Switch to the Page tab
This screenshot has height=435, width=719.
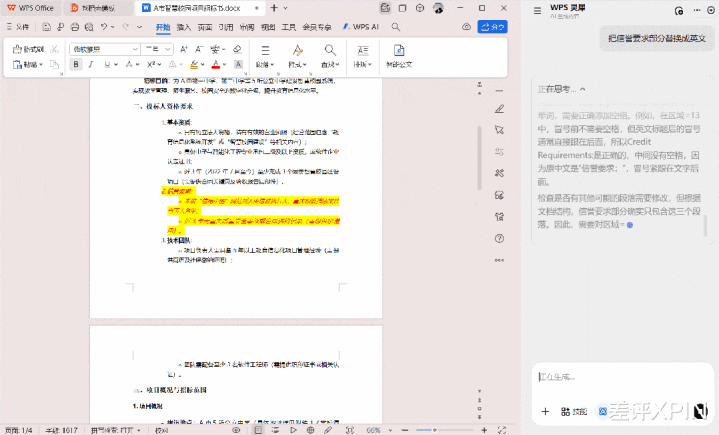(205, 27)
